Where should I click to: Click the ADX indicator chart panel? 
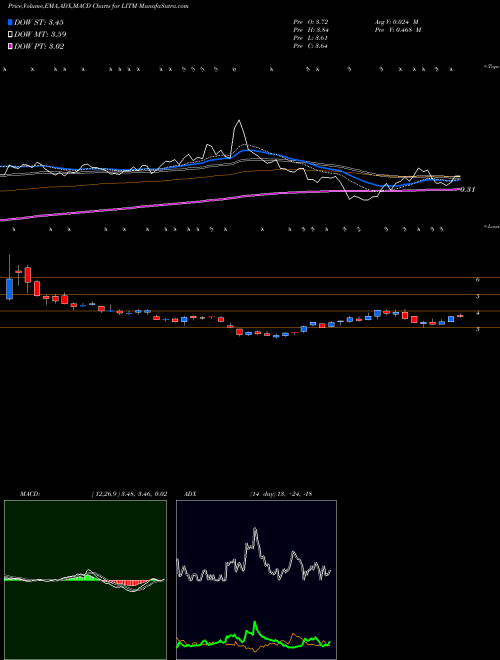tap(256, 580)
